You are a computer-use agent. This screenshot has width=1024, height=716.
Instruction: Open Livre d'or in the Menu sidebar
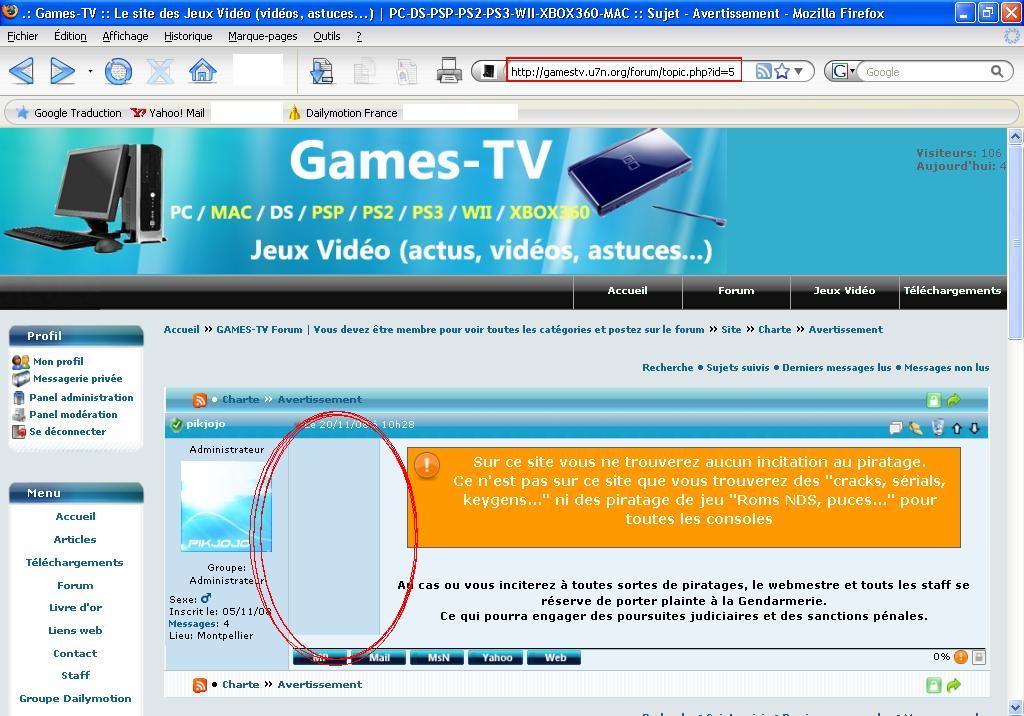[75, 608]
